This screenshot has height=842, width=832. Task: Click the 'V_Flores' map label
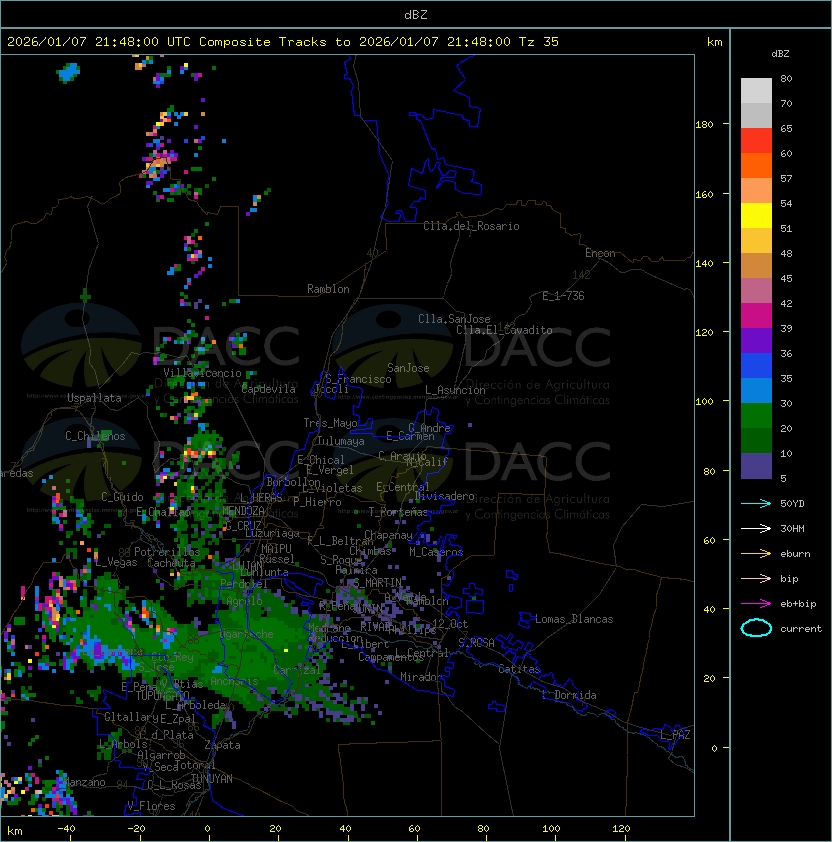(151, 806)
